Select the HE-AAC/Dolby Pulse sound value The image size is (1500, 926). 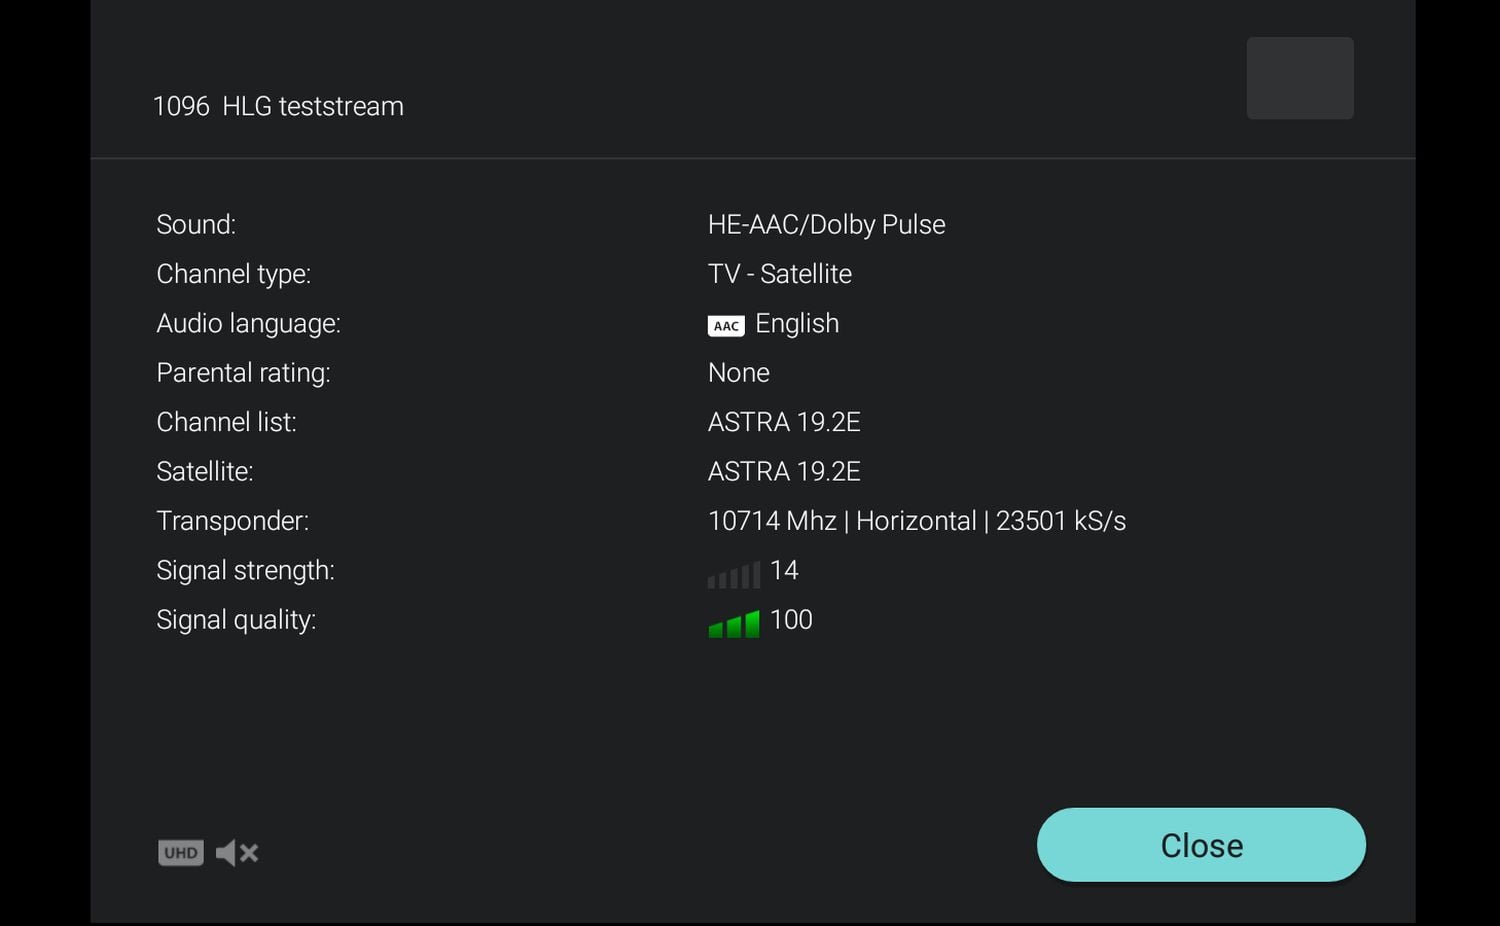click(826, 224)
